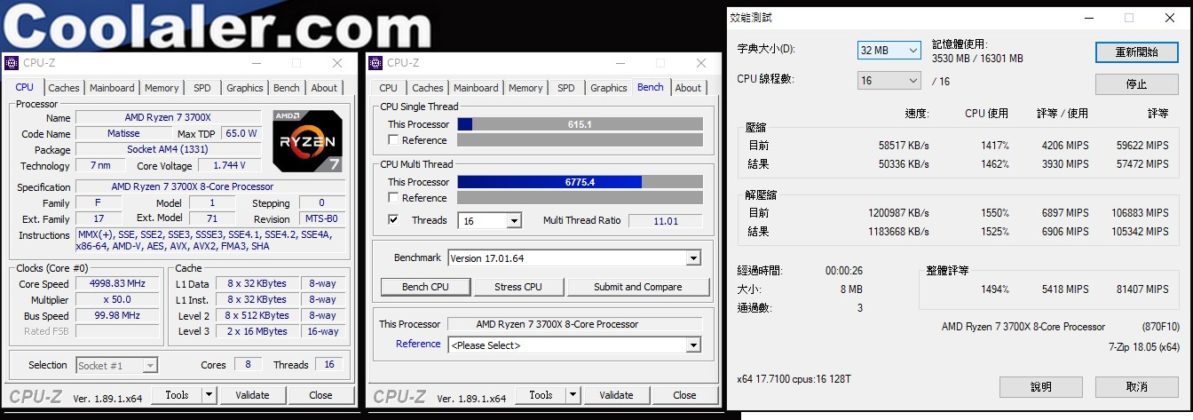The width and height of the screenshot is (1193, 420).
Task: Open Mainboard tab in left CPU-Z window
Action: (112, 88)
